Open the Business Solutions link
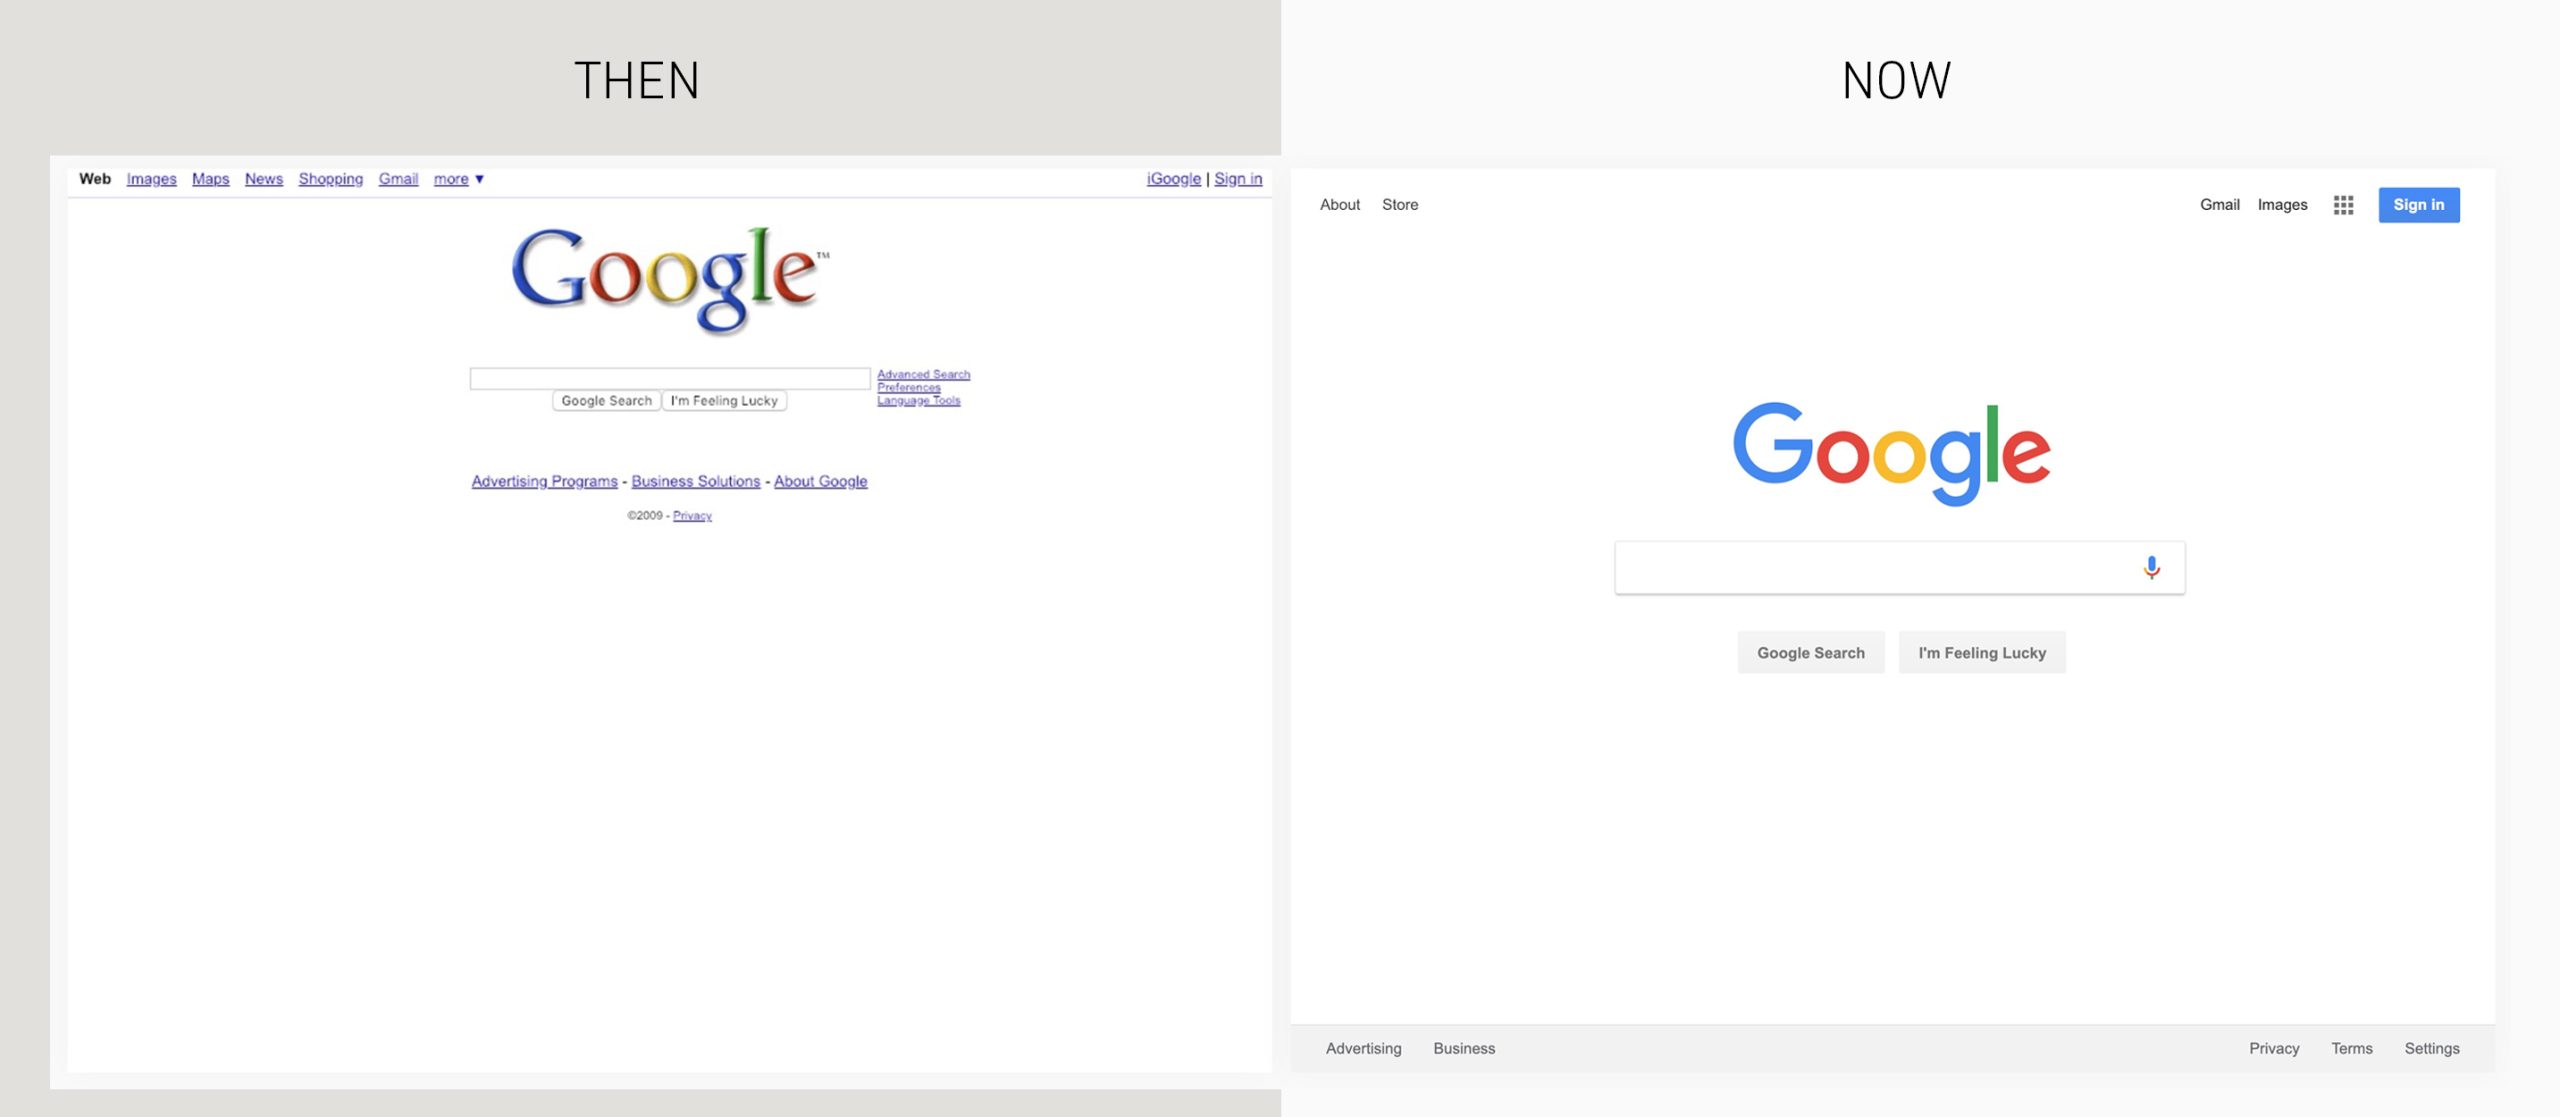The width and height of the screenshot is (2560, 1117). pyautogui.click(x=695, y=481)
